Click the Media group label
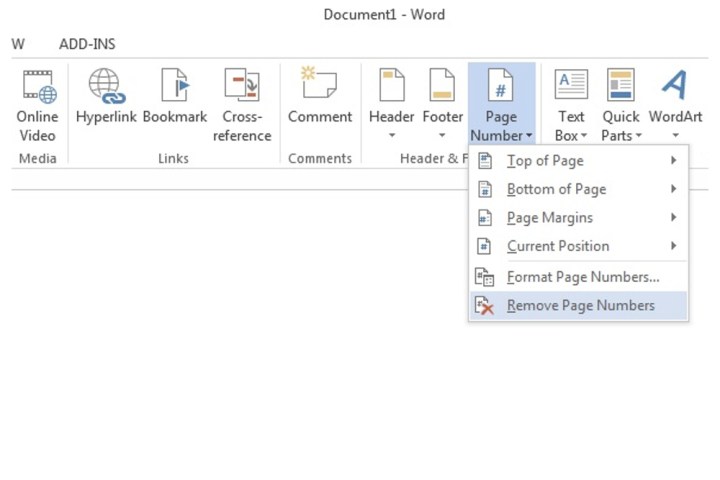The image size is (720, 480). click(38, 158)
